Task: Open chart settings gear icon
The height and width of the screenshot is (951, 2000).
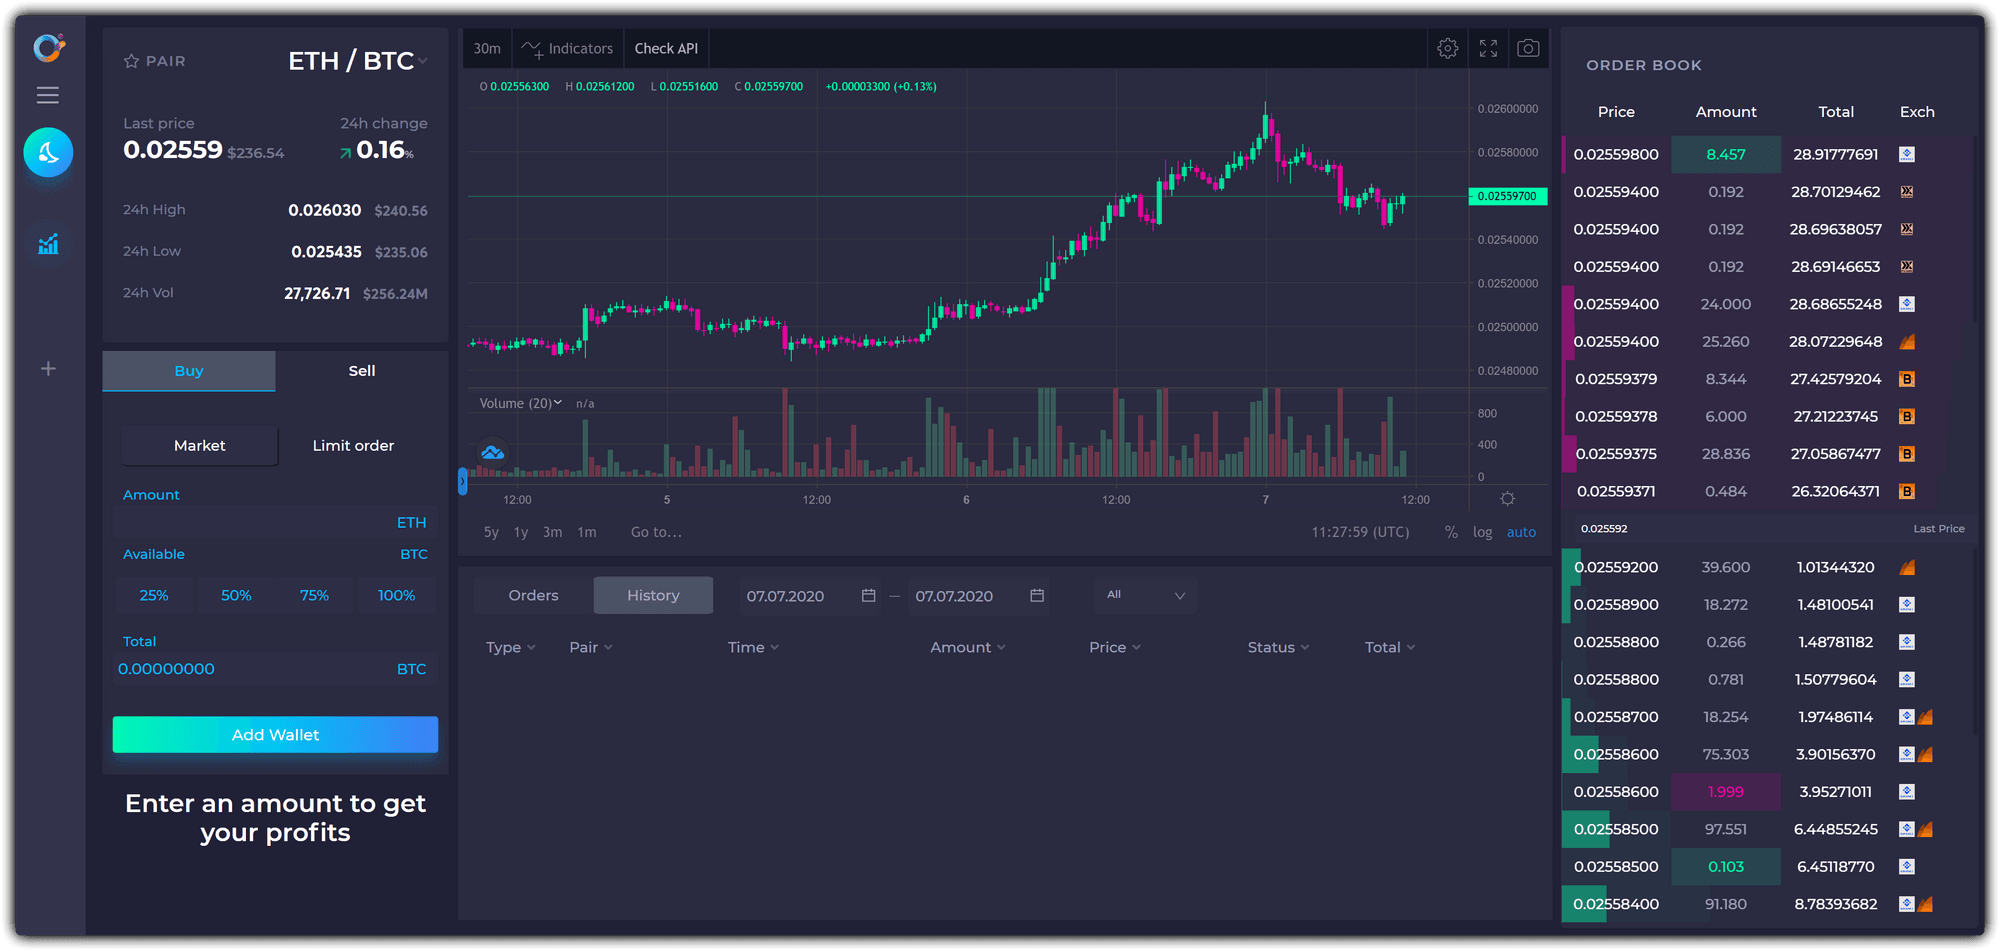Action: pyautogui.click(x=1447, y=48)
